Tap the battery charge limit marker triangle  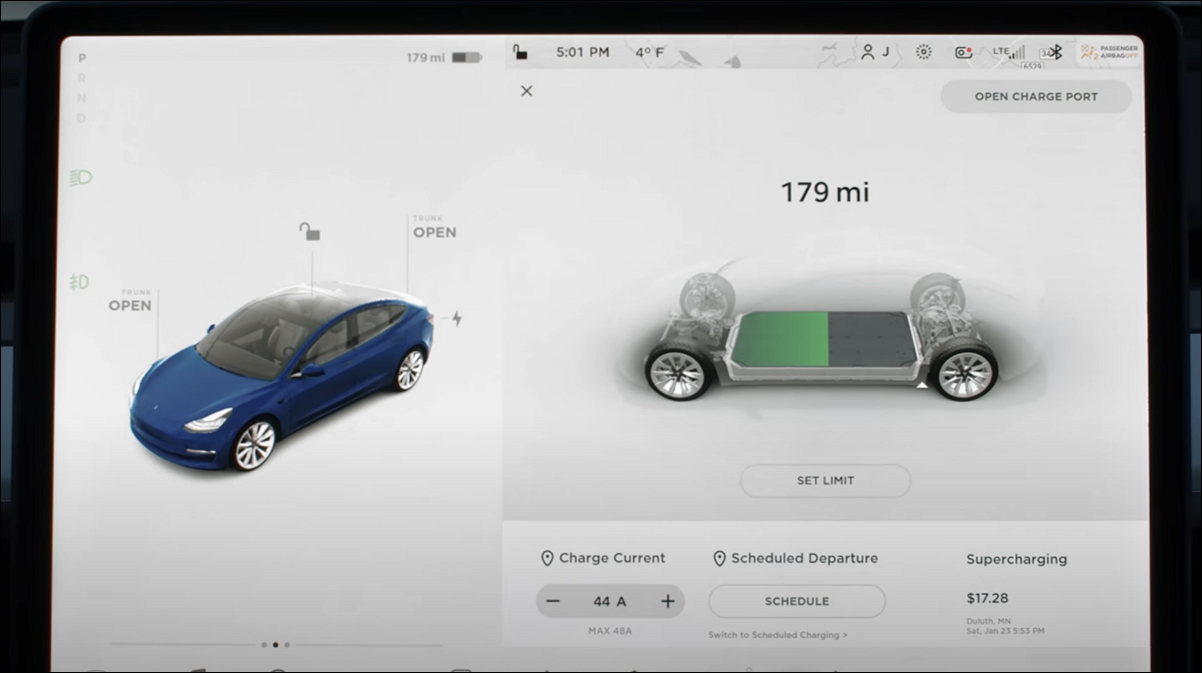[922, 383]
